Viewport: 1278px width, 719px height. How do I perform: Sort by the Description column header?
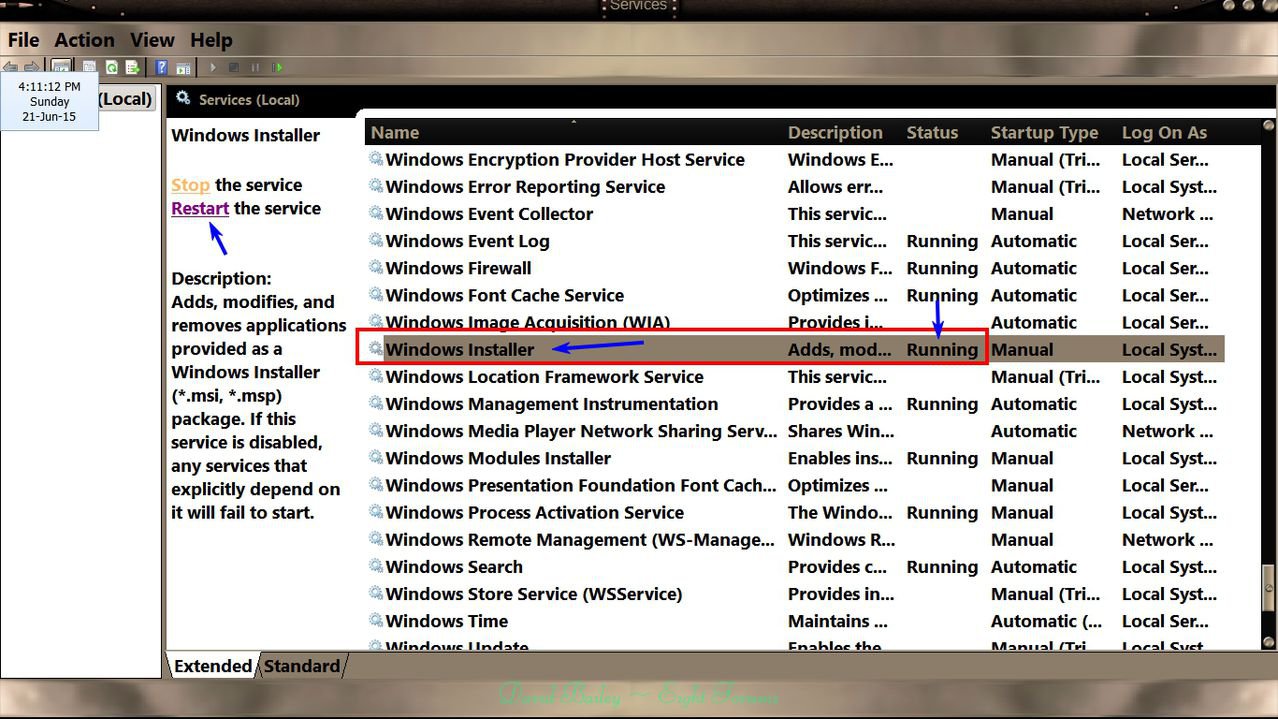point(843,132)
